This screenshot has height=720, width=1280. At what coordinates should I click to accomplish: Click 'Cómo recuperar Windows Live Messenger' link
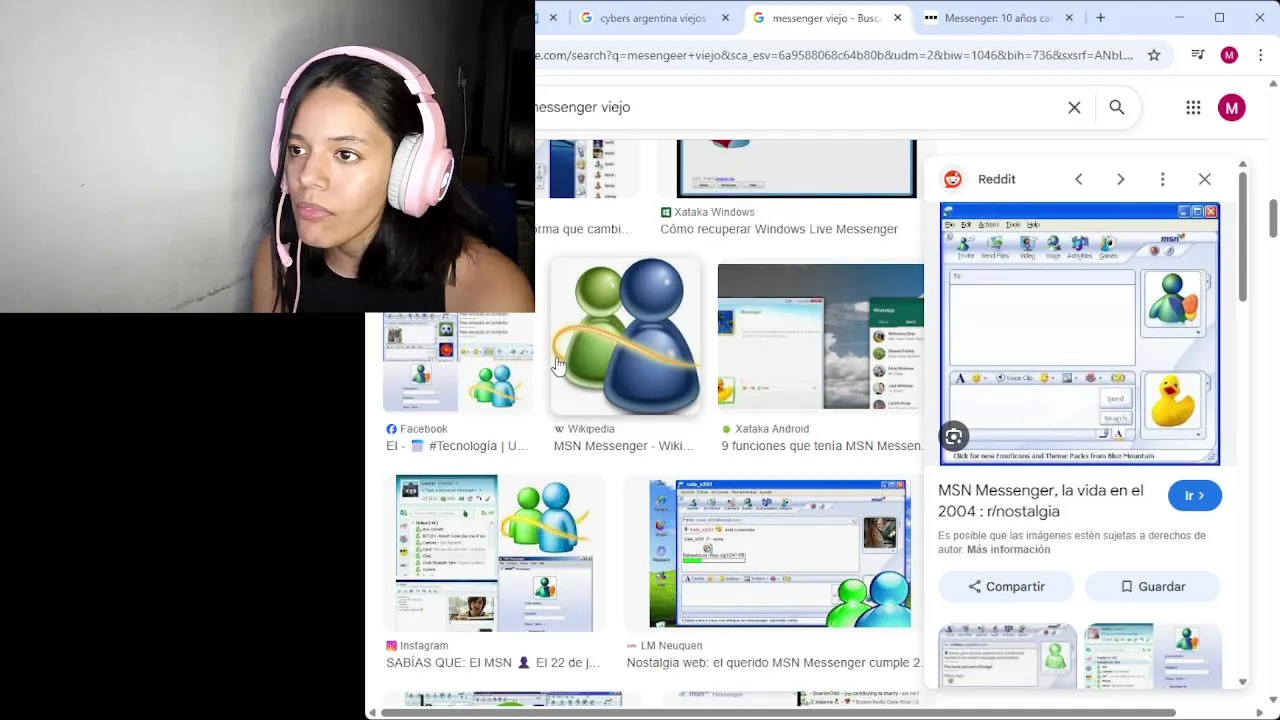coord(779,229)
